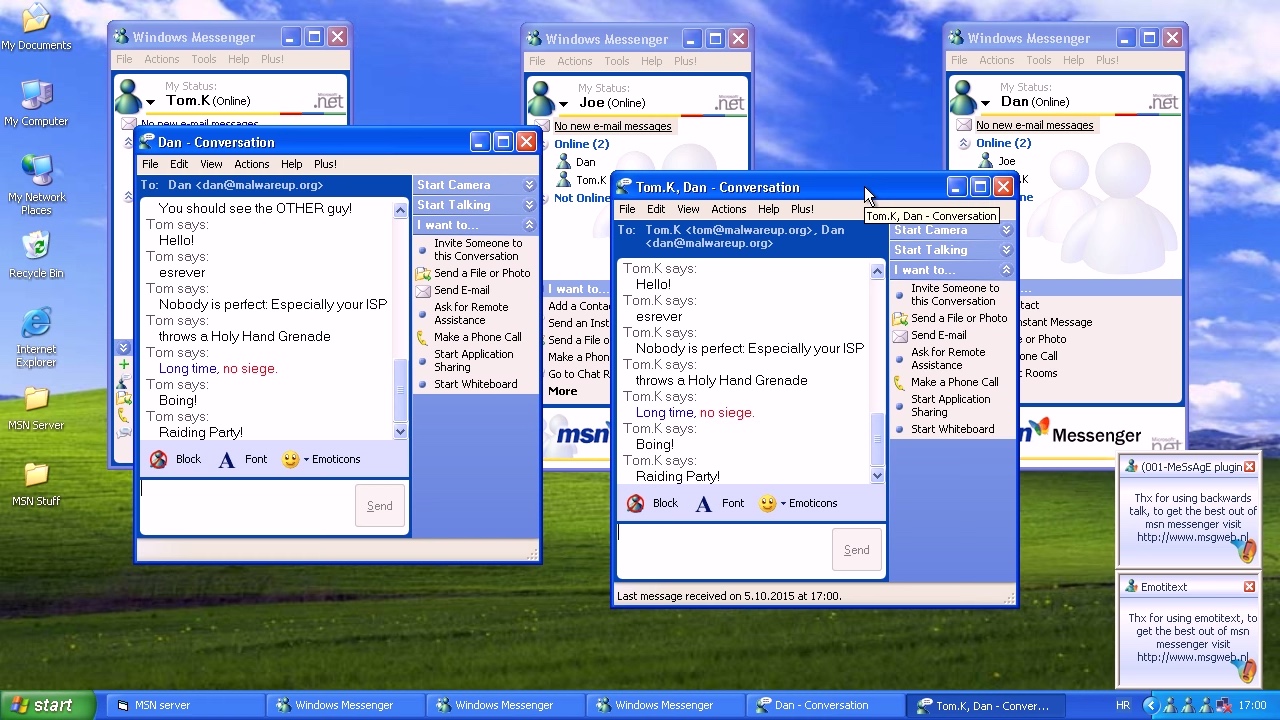This screenshot has width=1280, height=720.
Task: Click the Emoticons smiley icon
Action: pos(767,503)
